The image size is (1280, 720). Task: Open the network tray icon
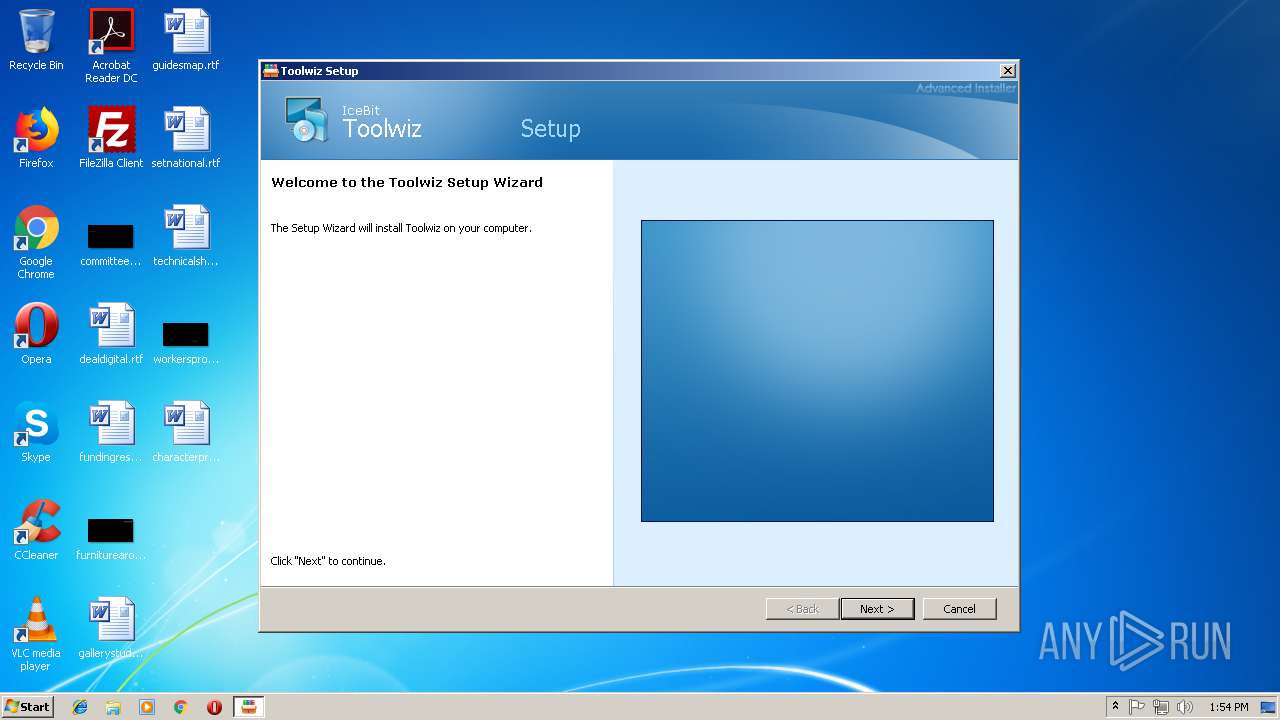[1161, 707]
